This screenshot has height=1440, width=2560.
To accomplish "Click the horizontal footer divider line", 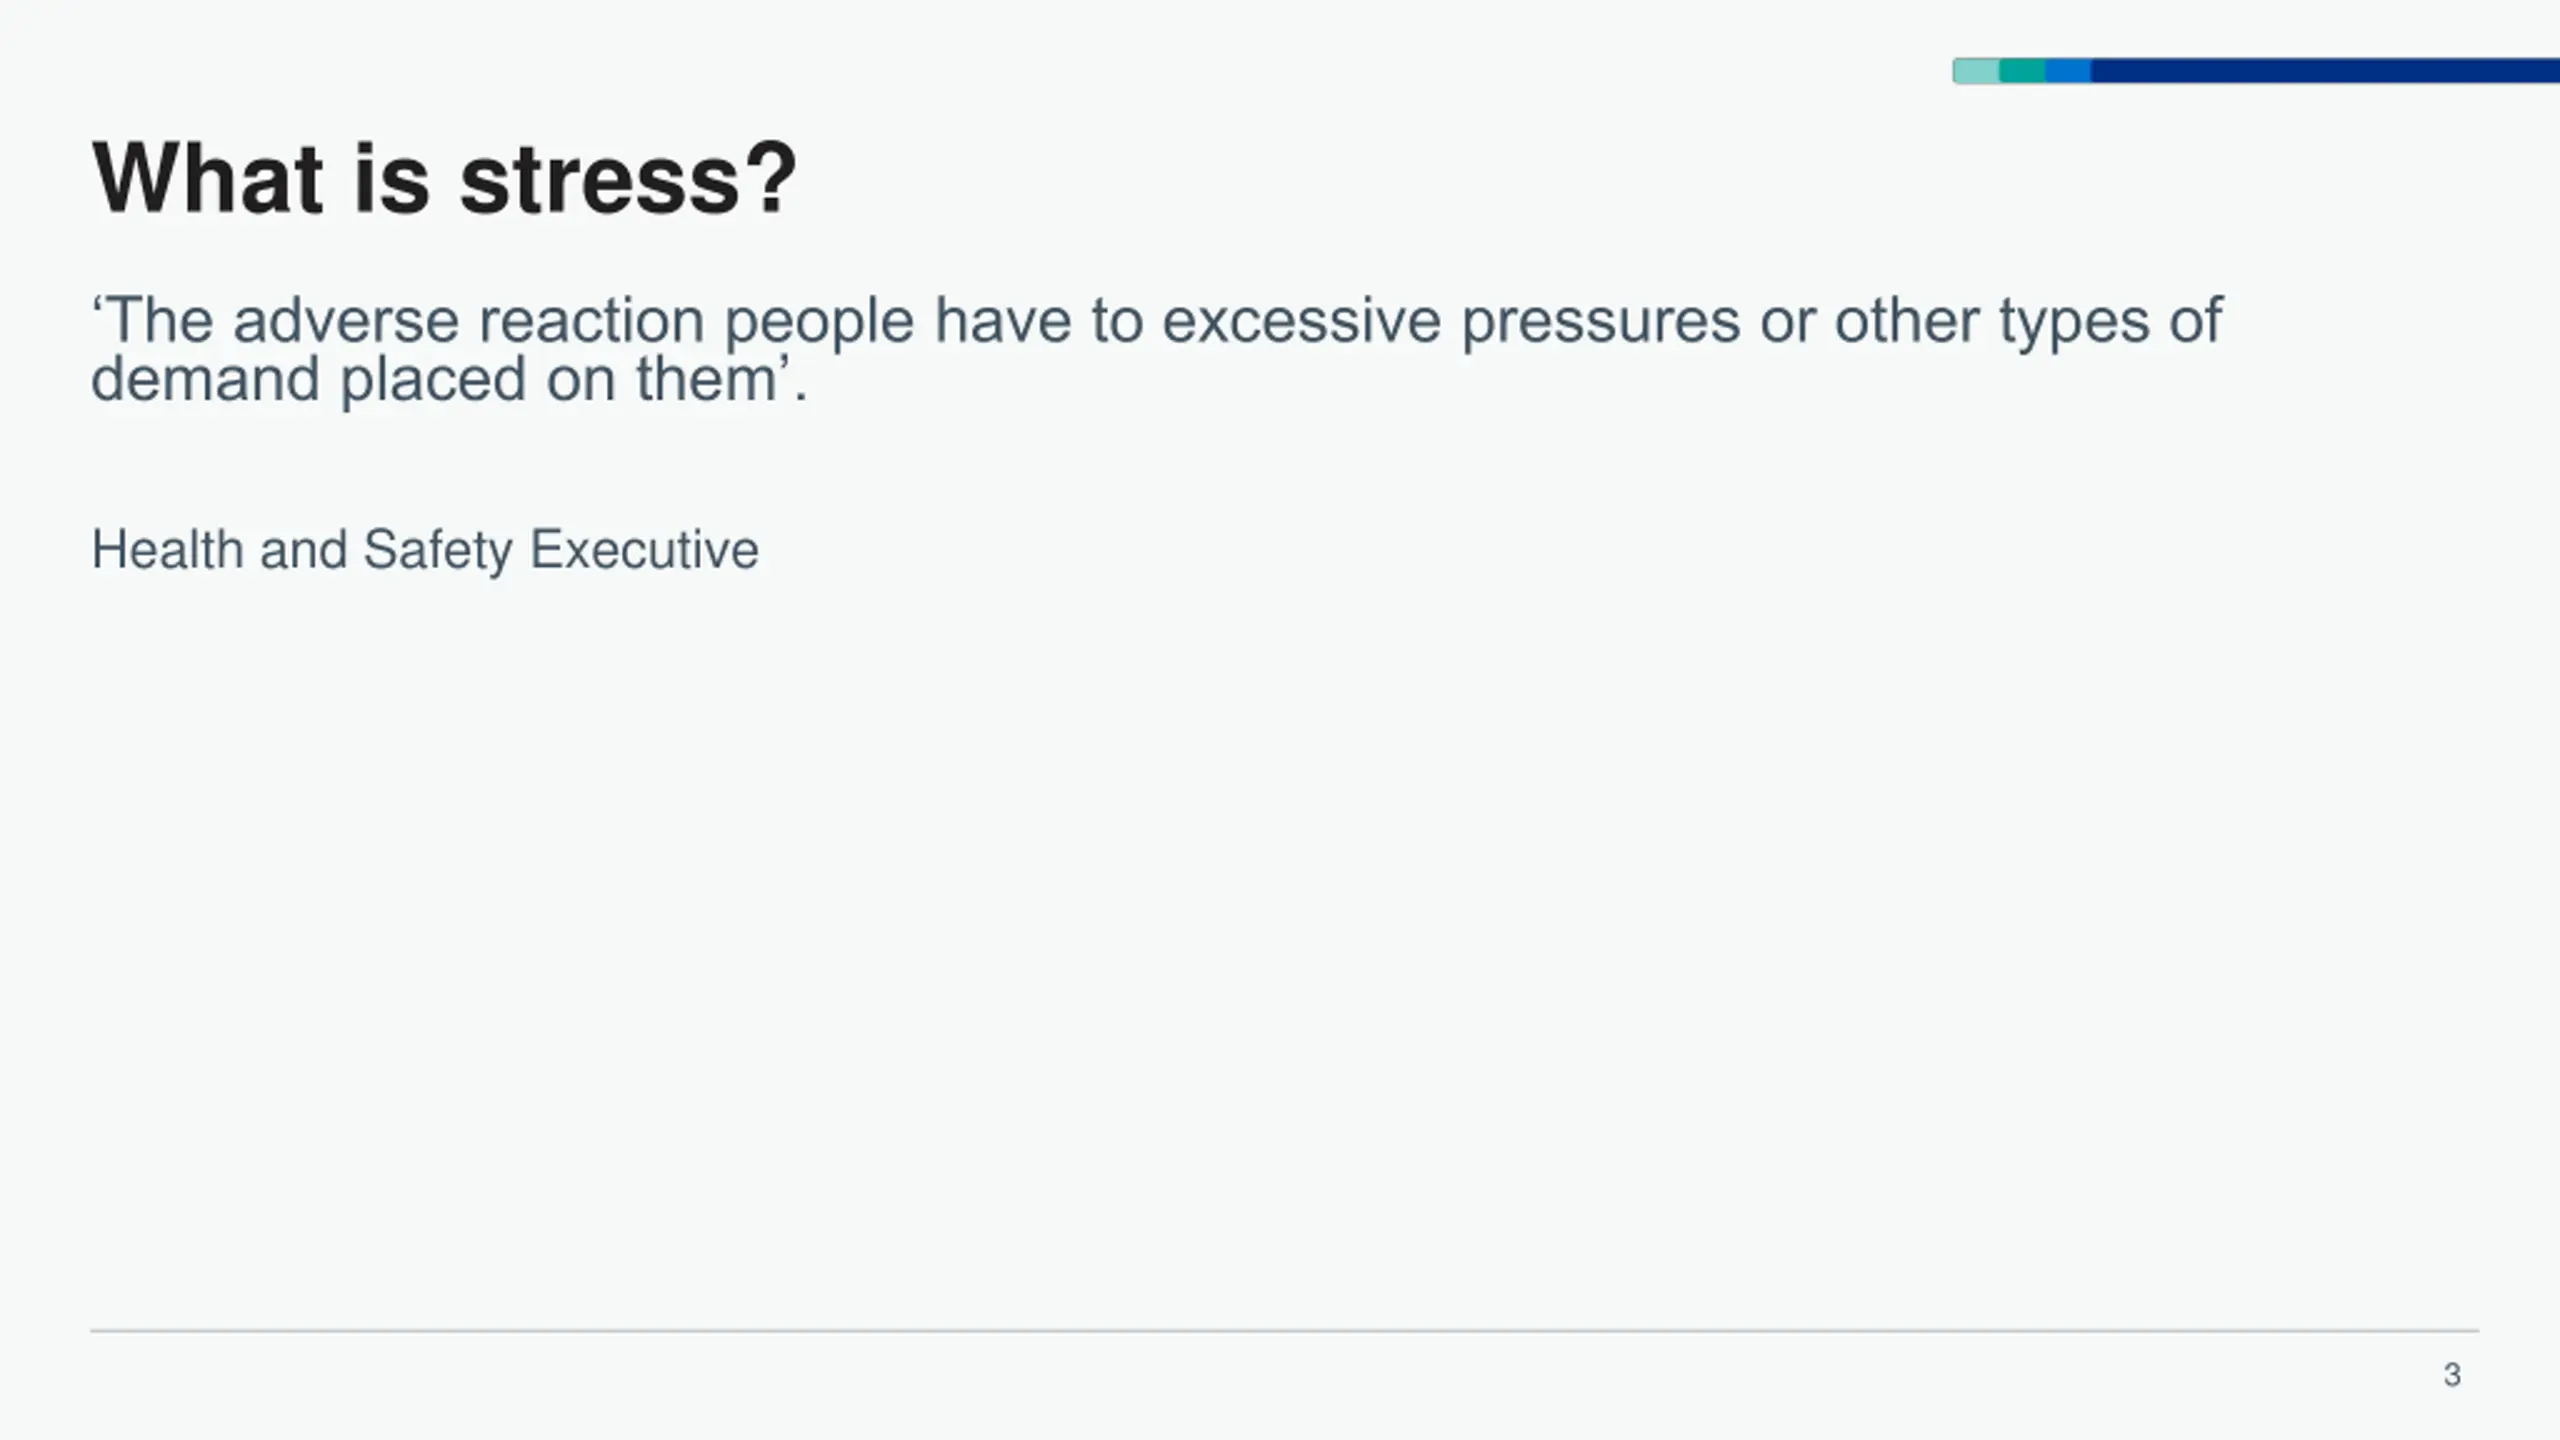I will (x=1284, y=1331).
